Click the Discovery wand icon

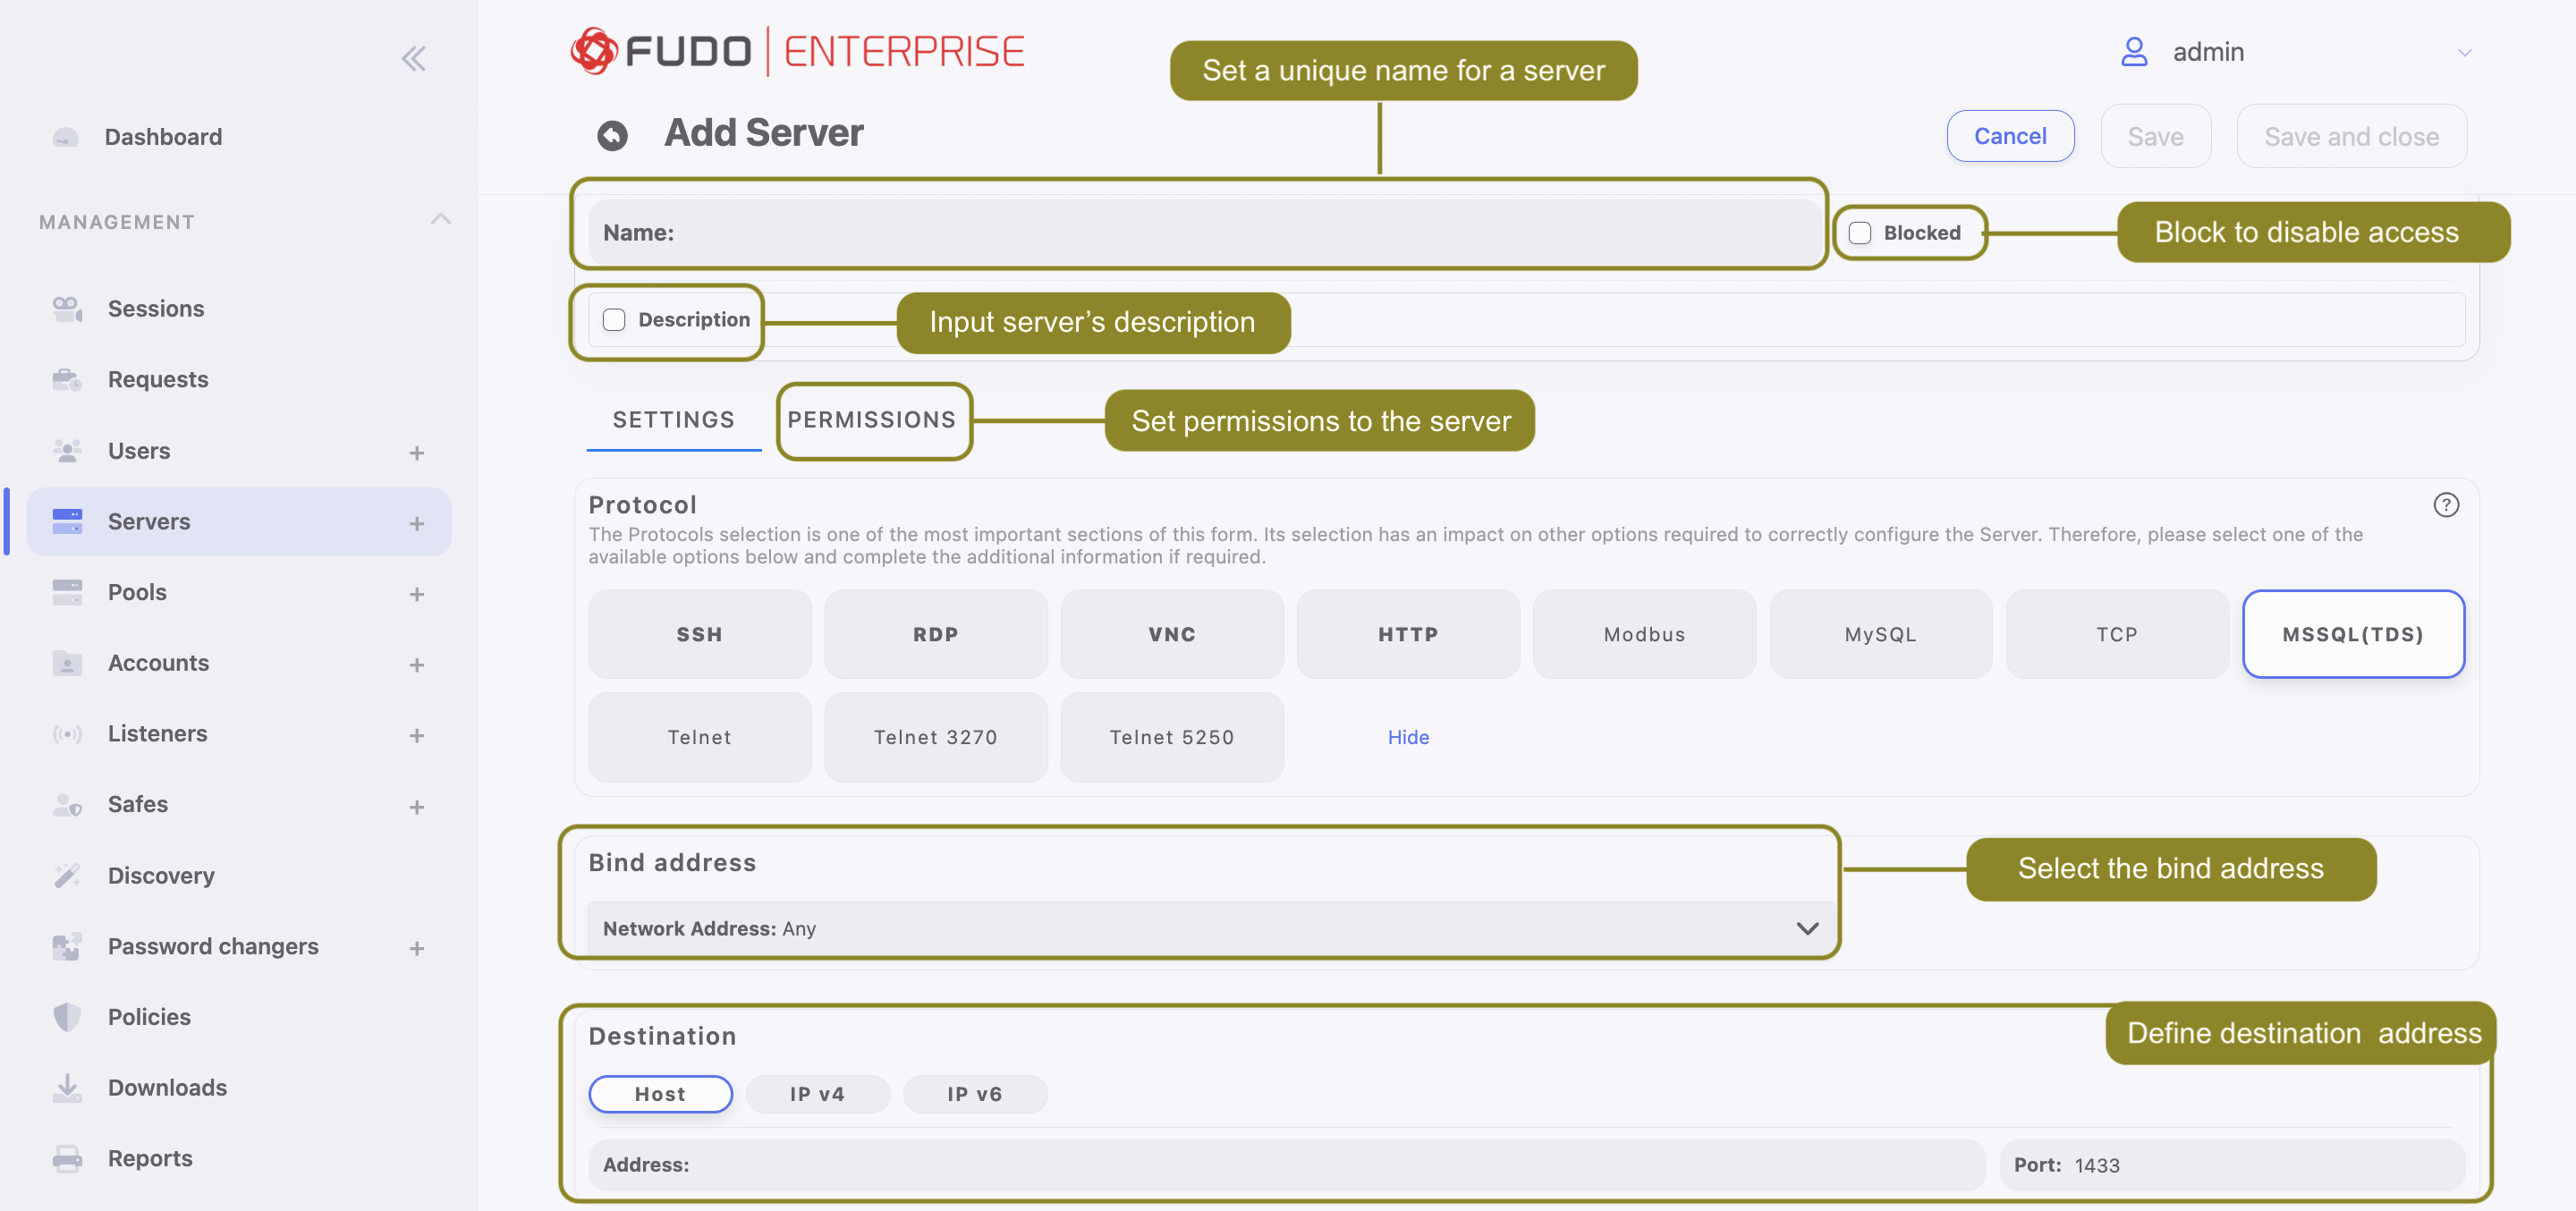click(67, 875)
